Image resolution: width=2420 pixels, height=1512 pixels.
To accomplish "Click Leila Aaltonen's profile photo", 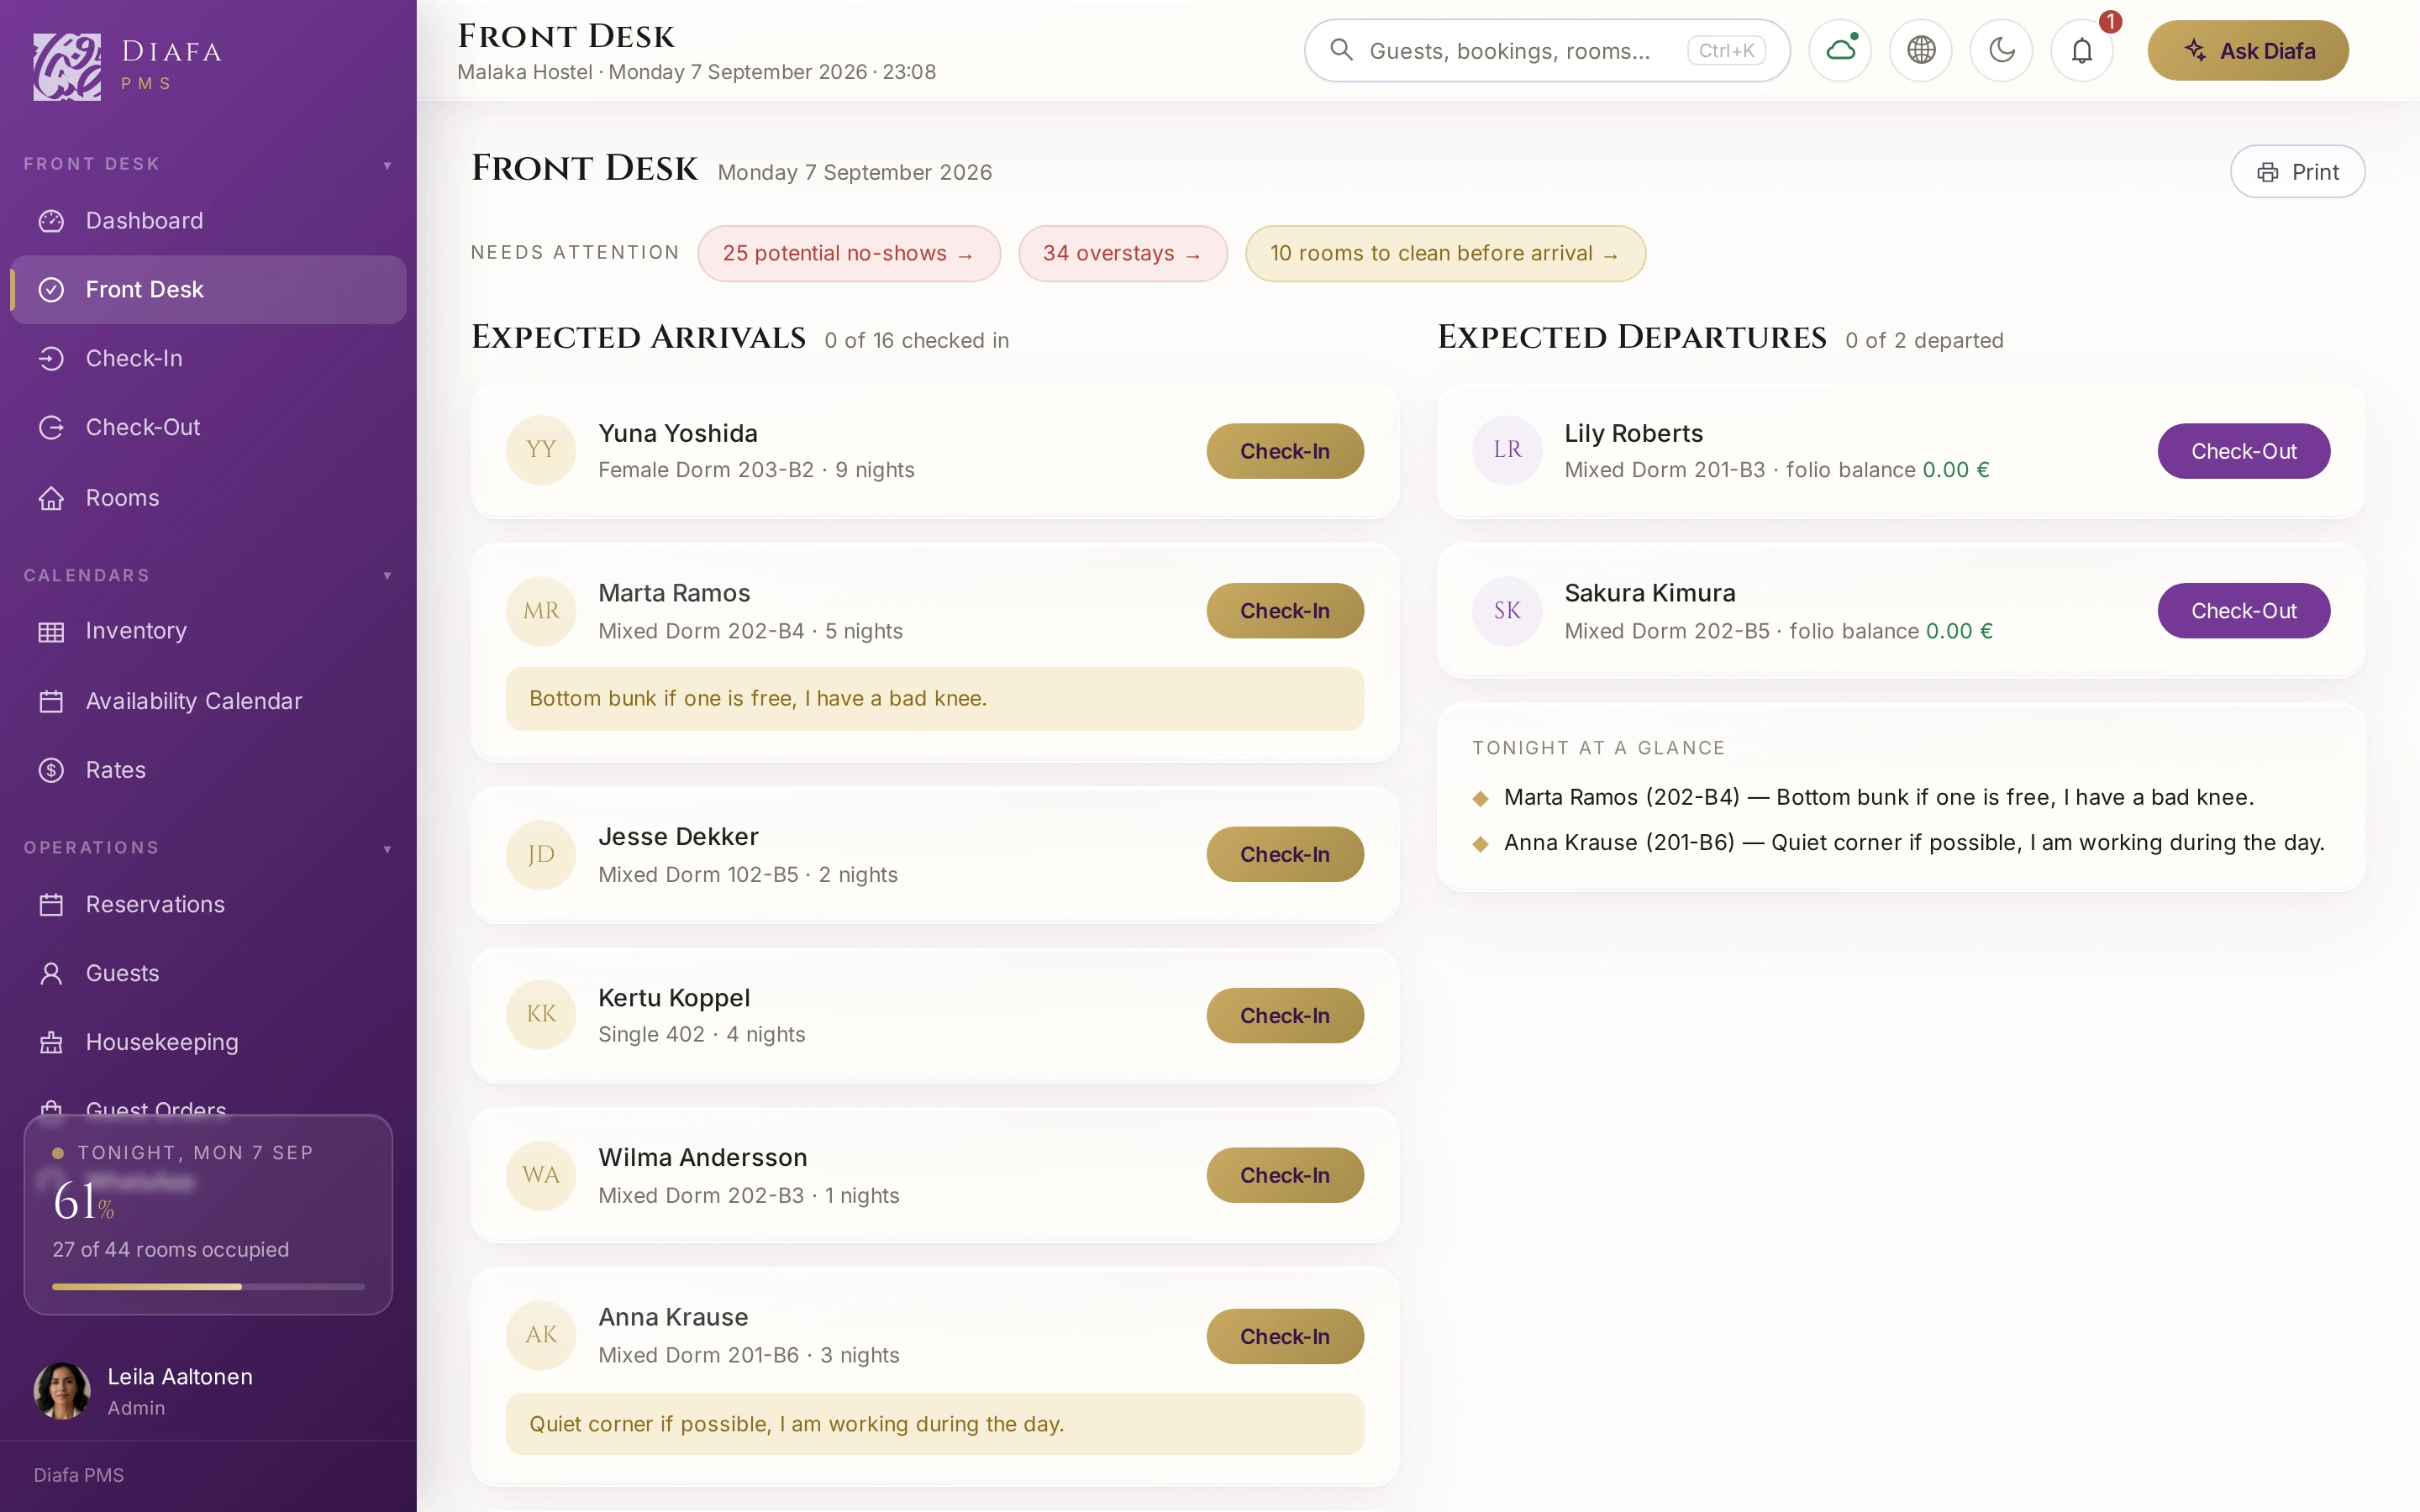I will coord(62,1390).
